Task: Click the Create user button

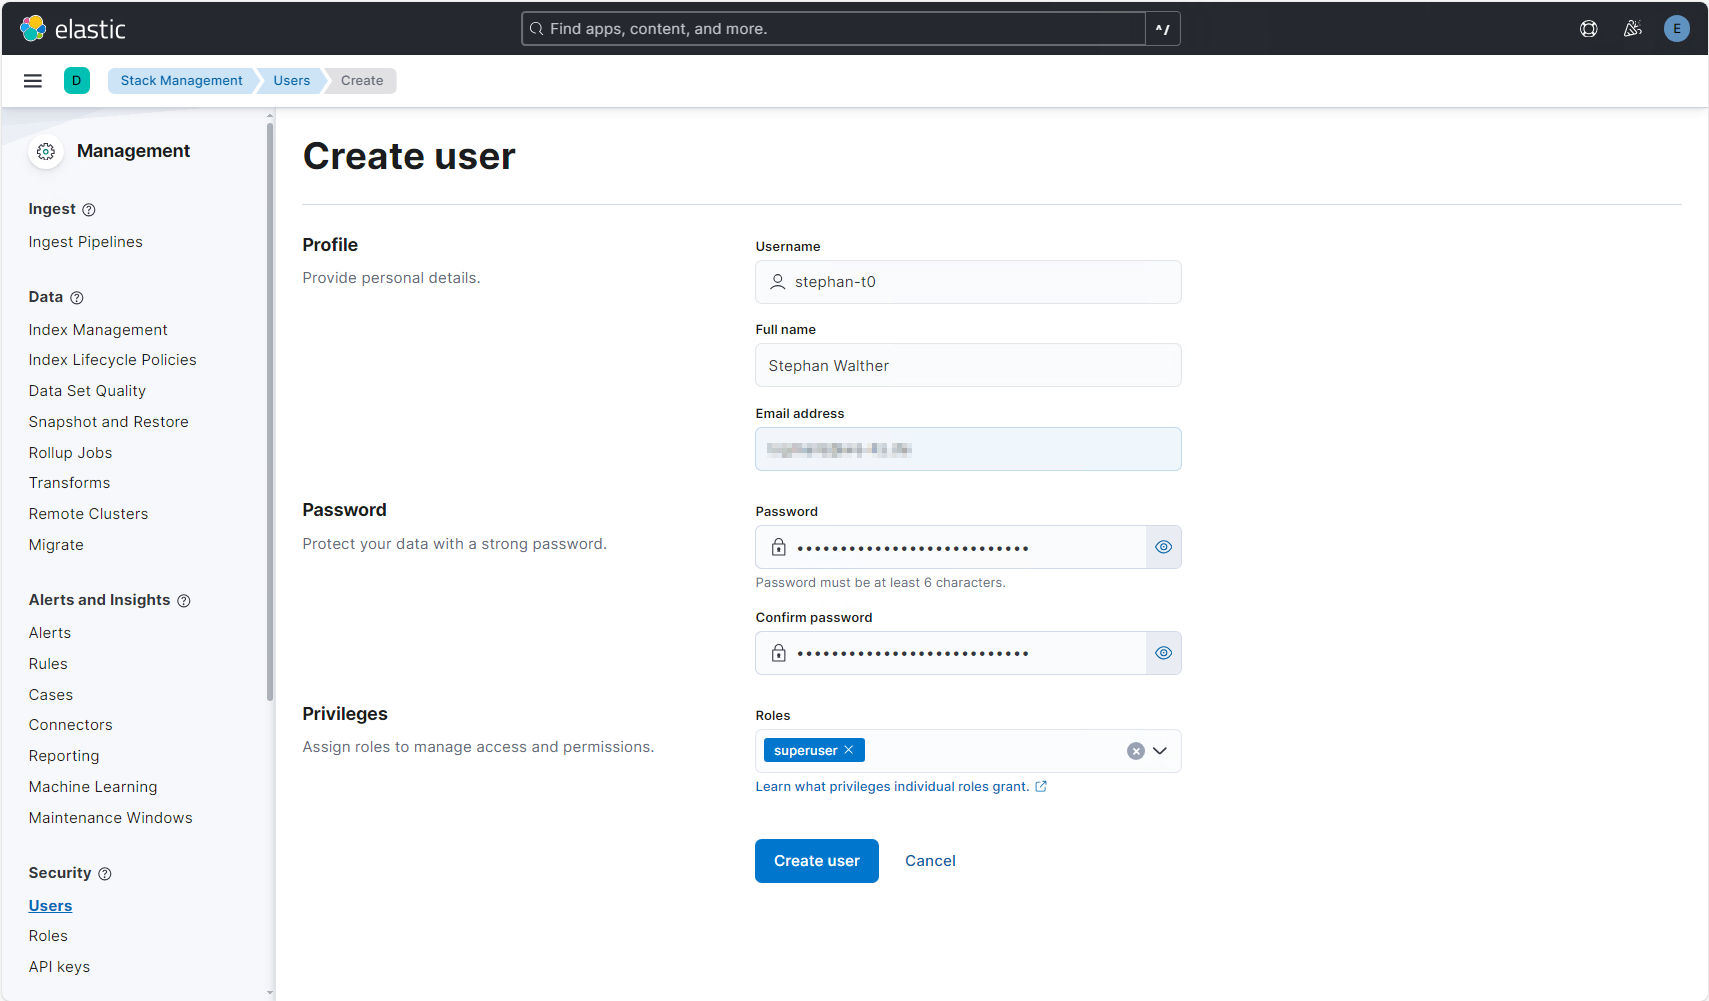Action: (817, 861)
